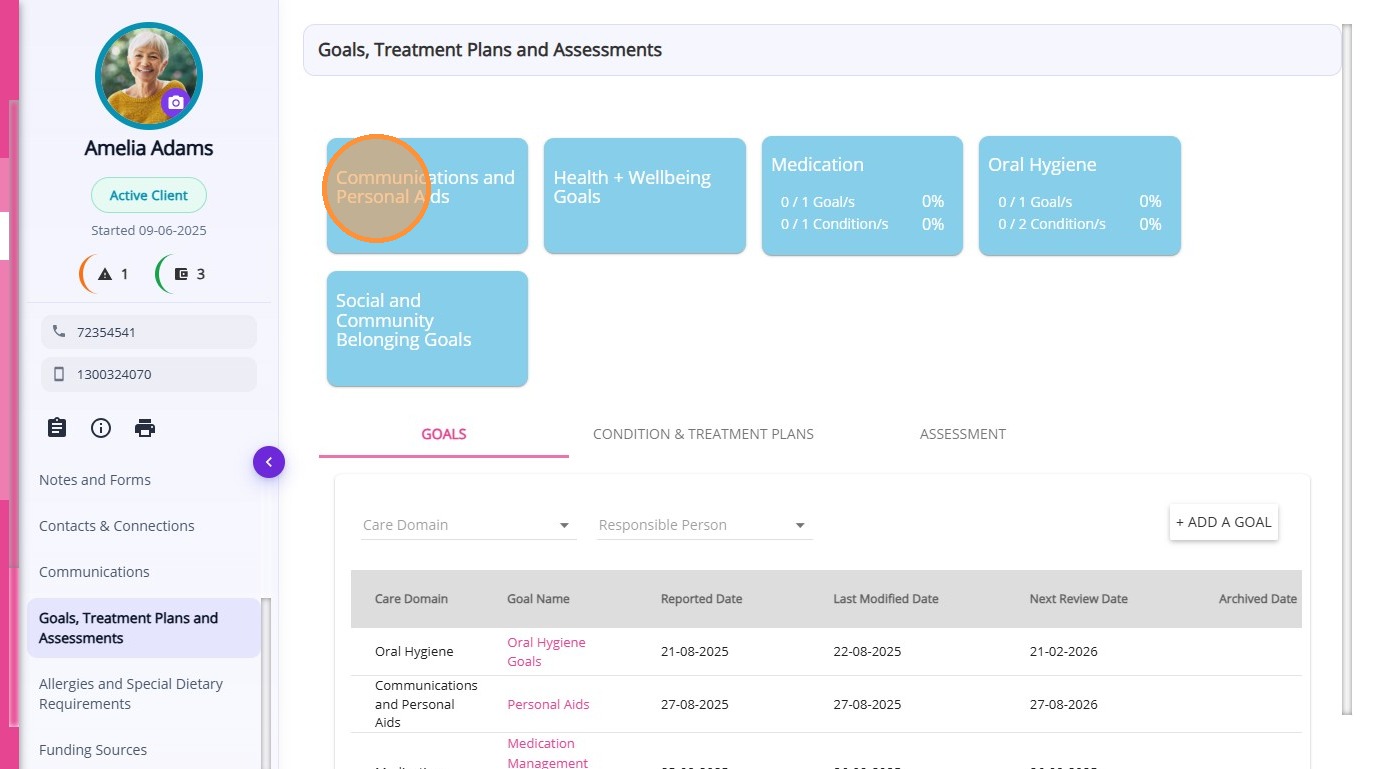Expand the Care Domain dropdown
Screen dimensions: 1376x769
pyautogui.click(x=468, y=525)
